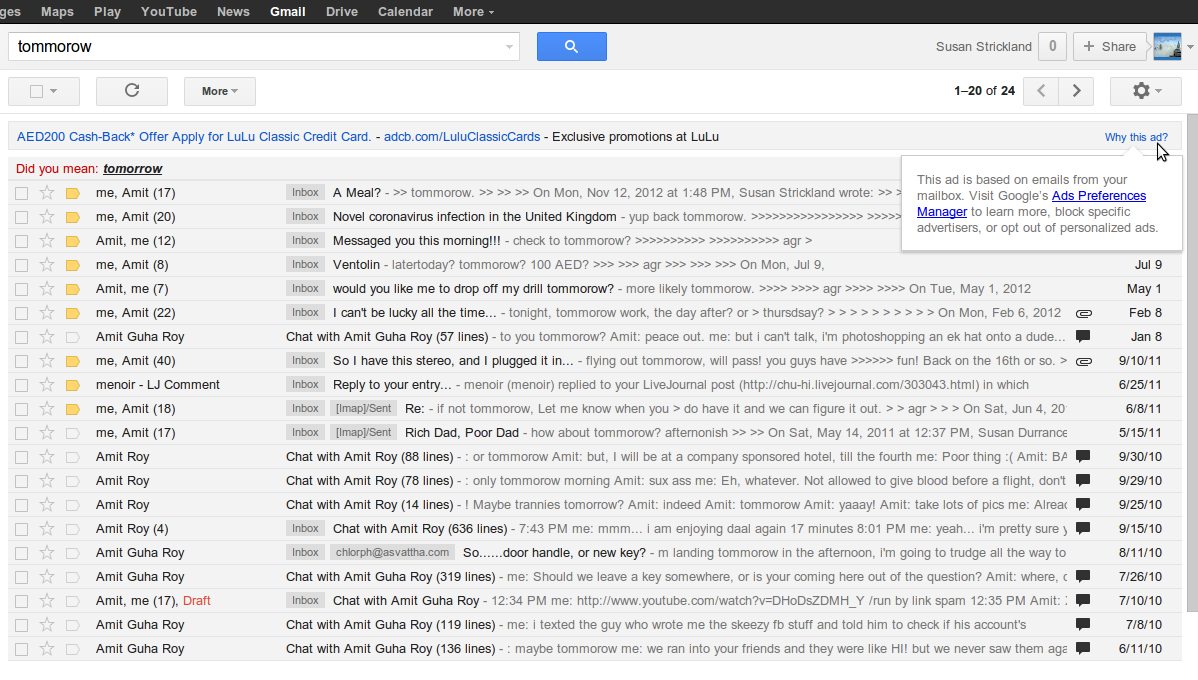
Task: Click importance marker on 'Ventolin' row
Action: pyautogui.click(x=73, y=266)
